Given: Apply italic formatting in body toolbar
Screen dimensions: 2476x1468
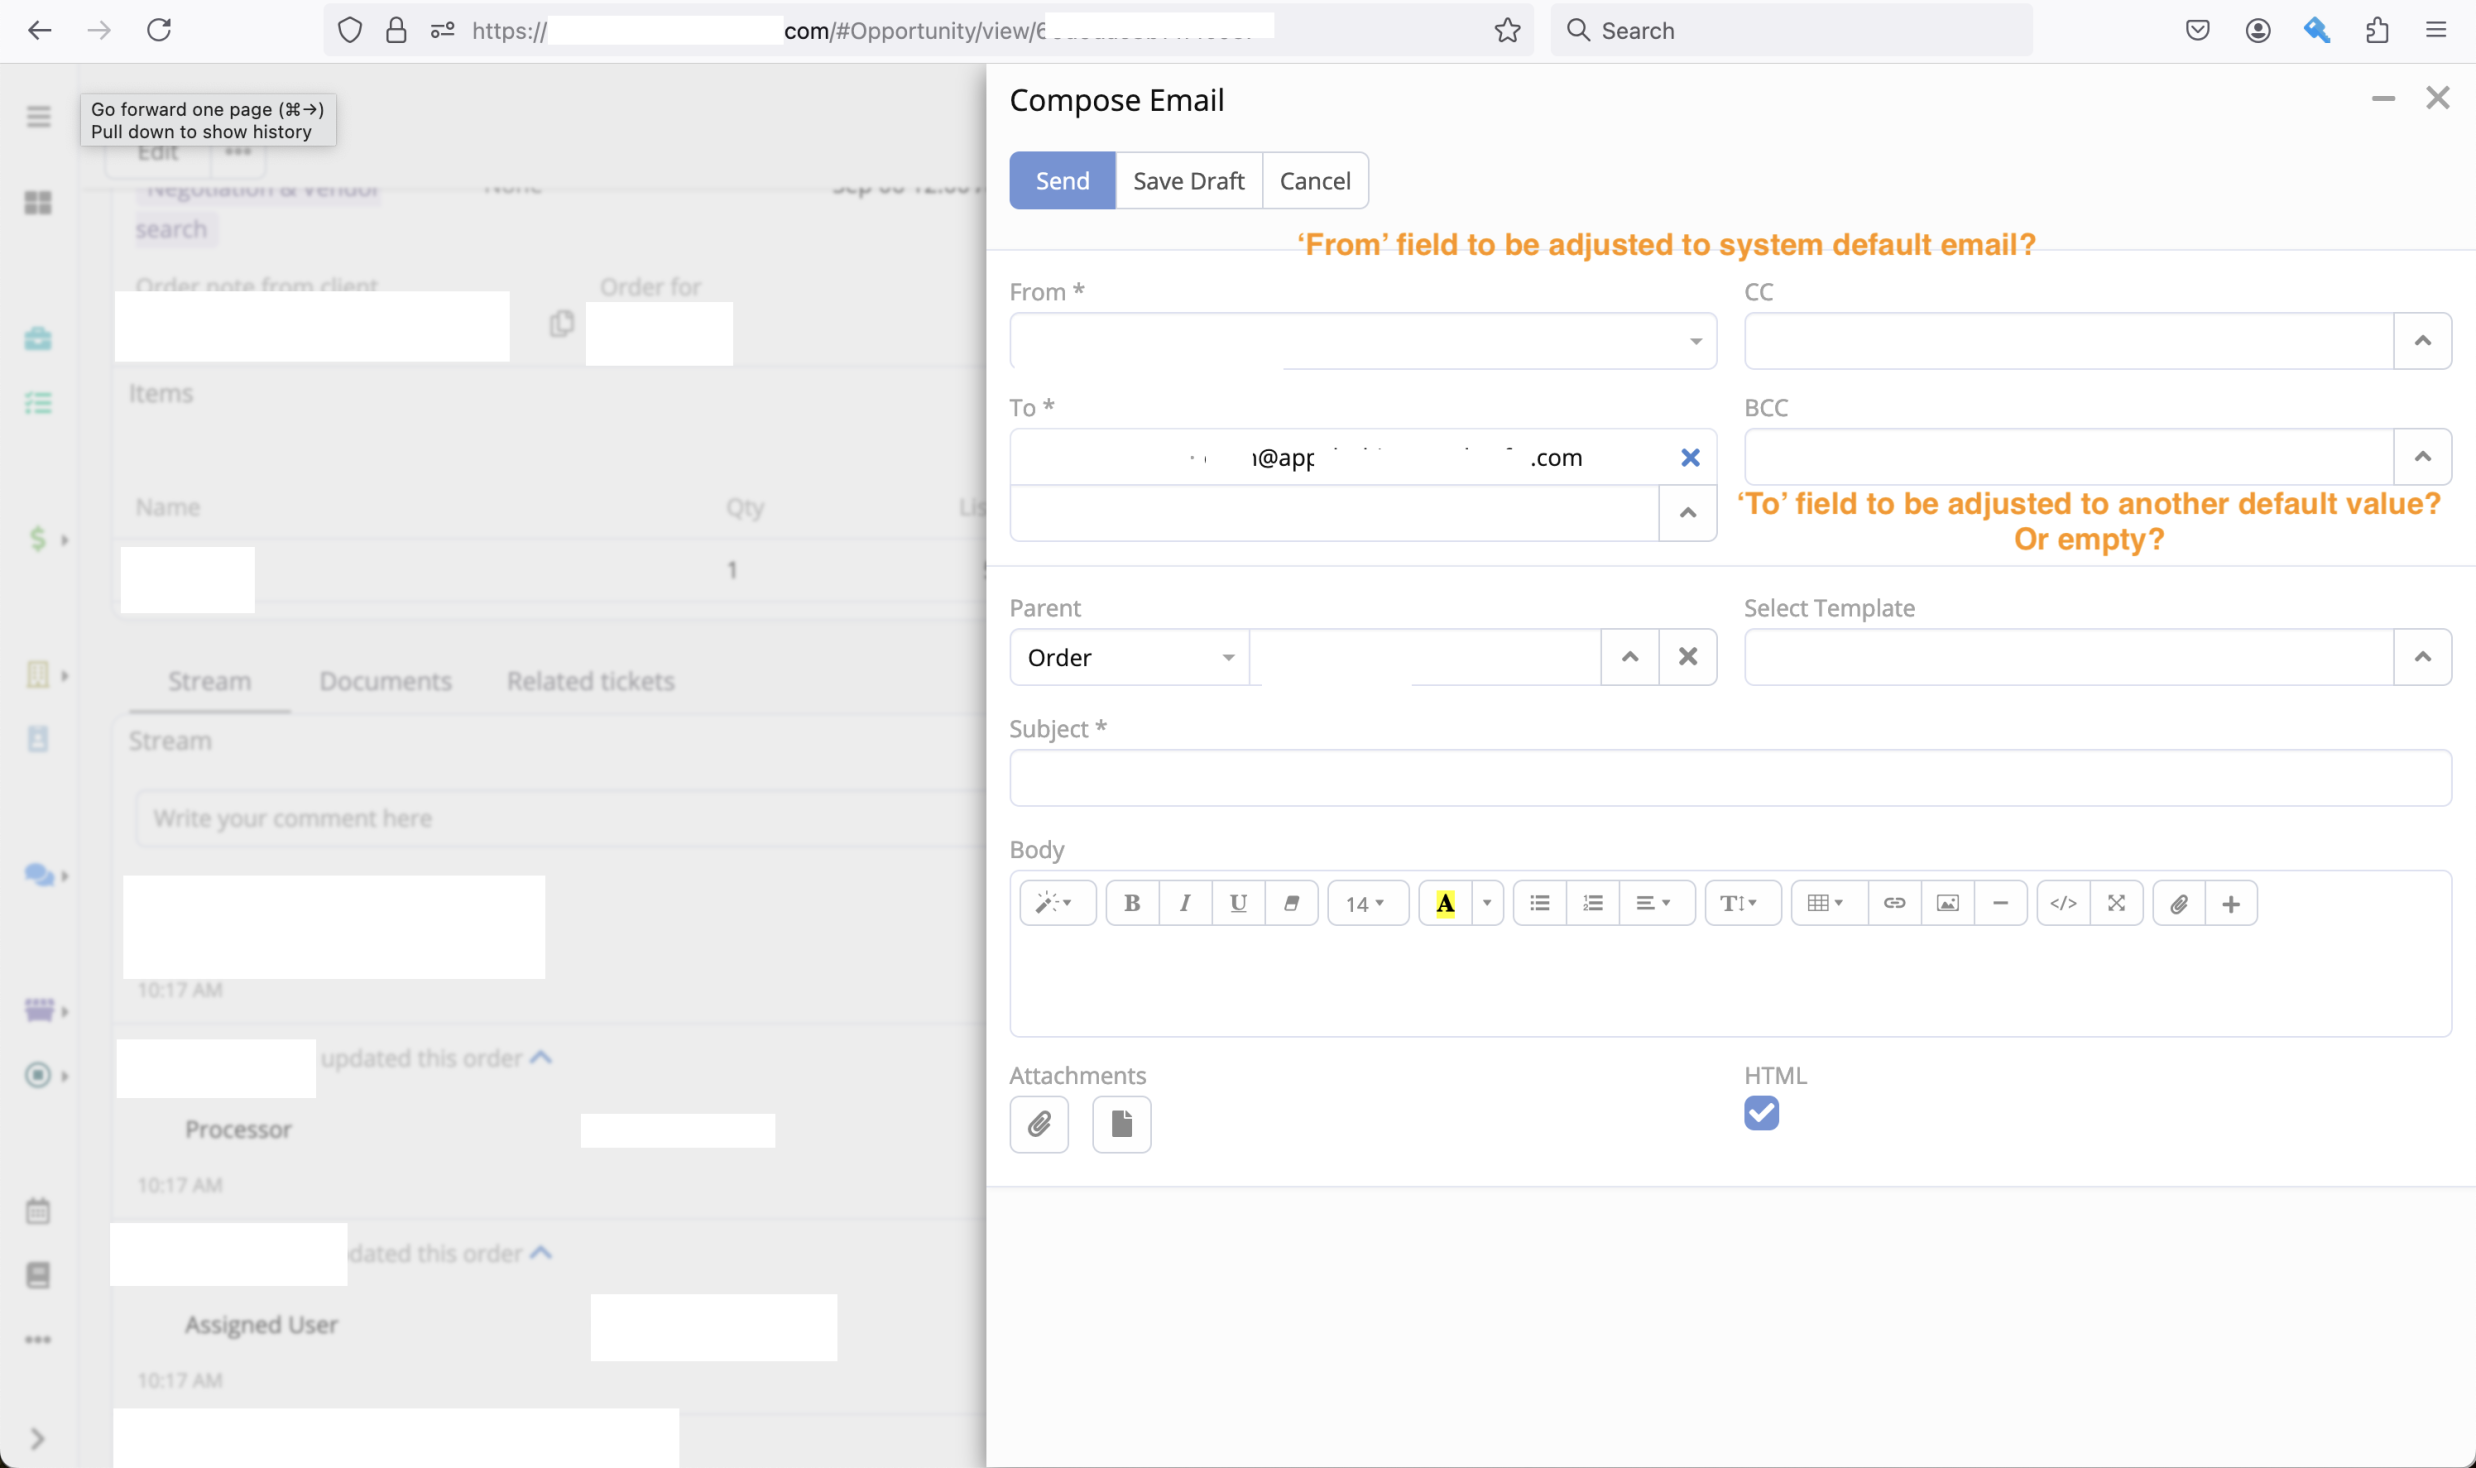Looking at the screenshot, I should [x=1185, y=903].
